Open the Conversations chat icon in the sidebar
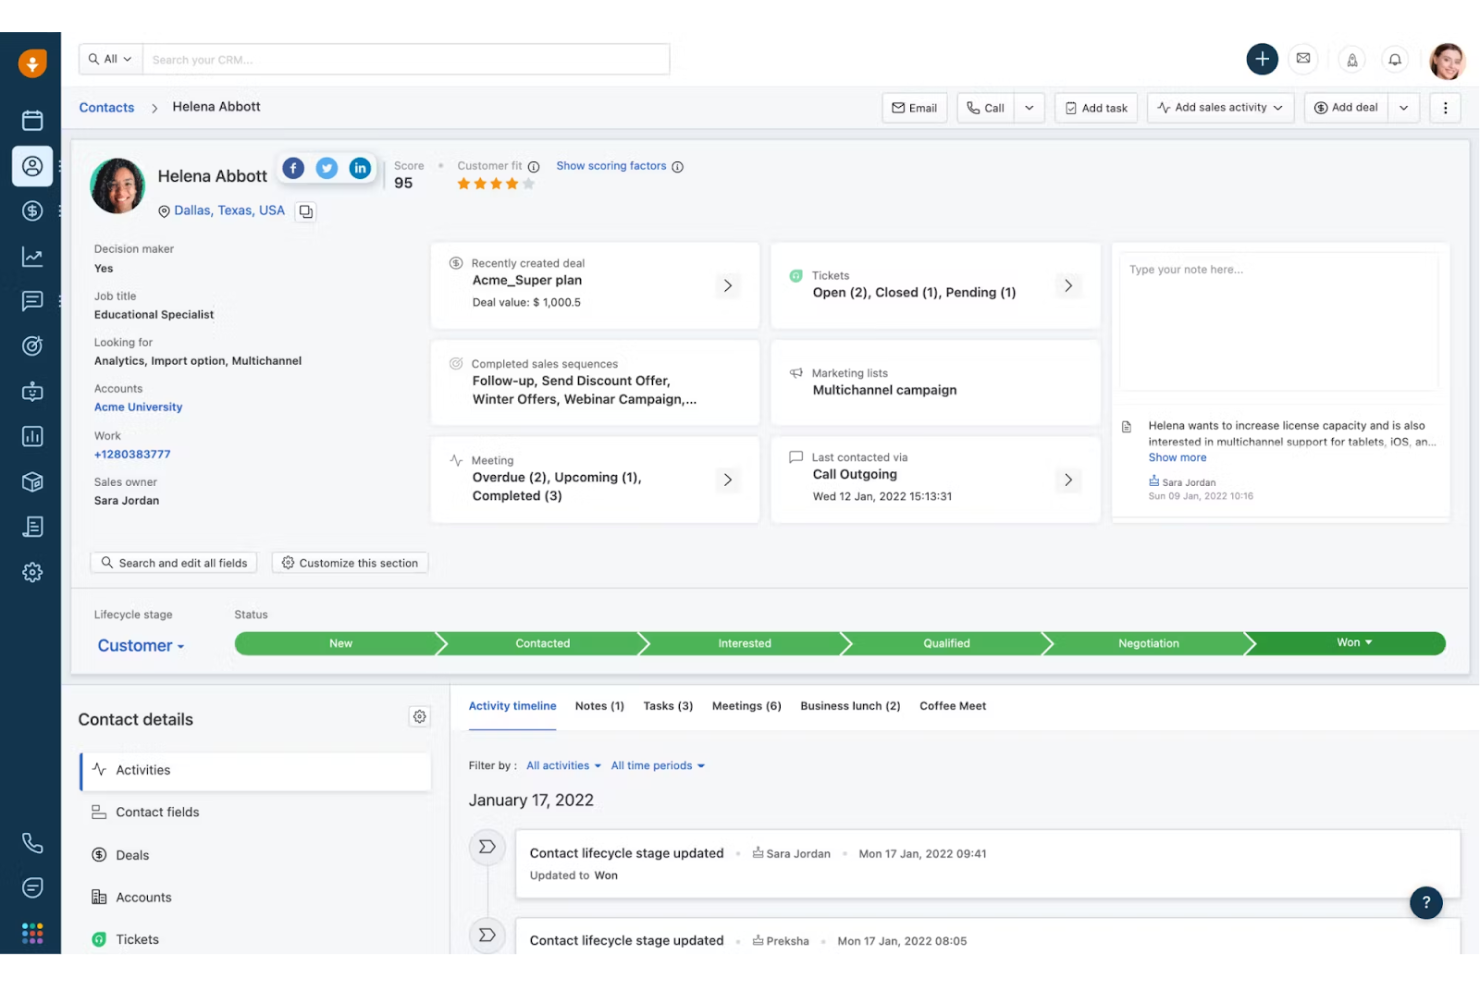Viewport: 1480px width, 987px height. pos(31,301)
